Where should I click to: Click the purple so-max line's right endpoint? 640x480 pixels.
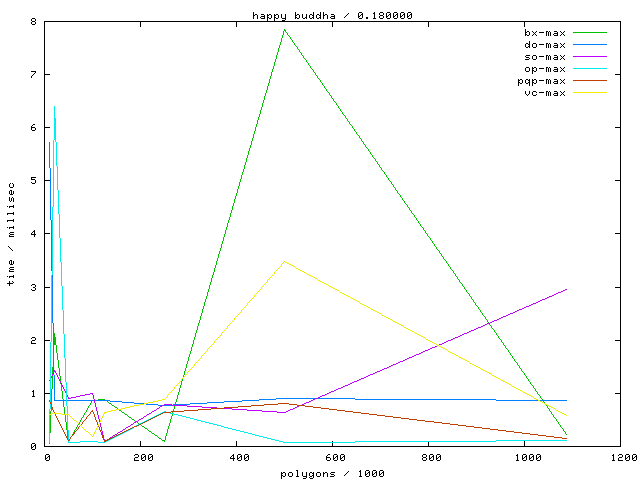(x=567, y=289)
